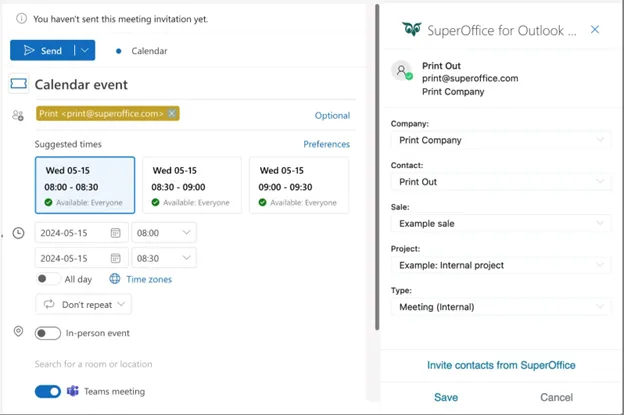This screenshot has height=415, width=624.
Task: Click the Save button in SuperOffice panel
Action: (x=446, y=397)
